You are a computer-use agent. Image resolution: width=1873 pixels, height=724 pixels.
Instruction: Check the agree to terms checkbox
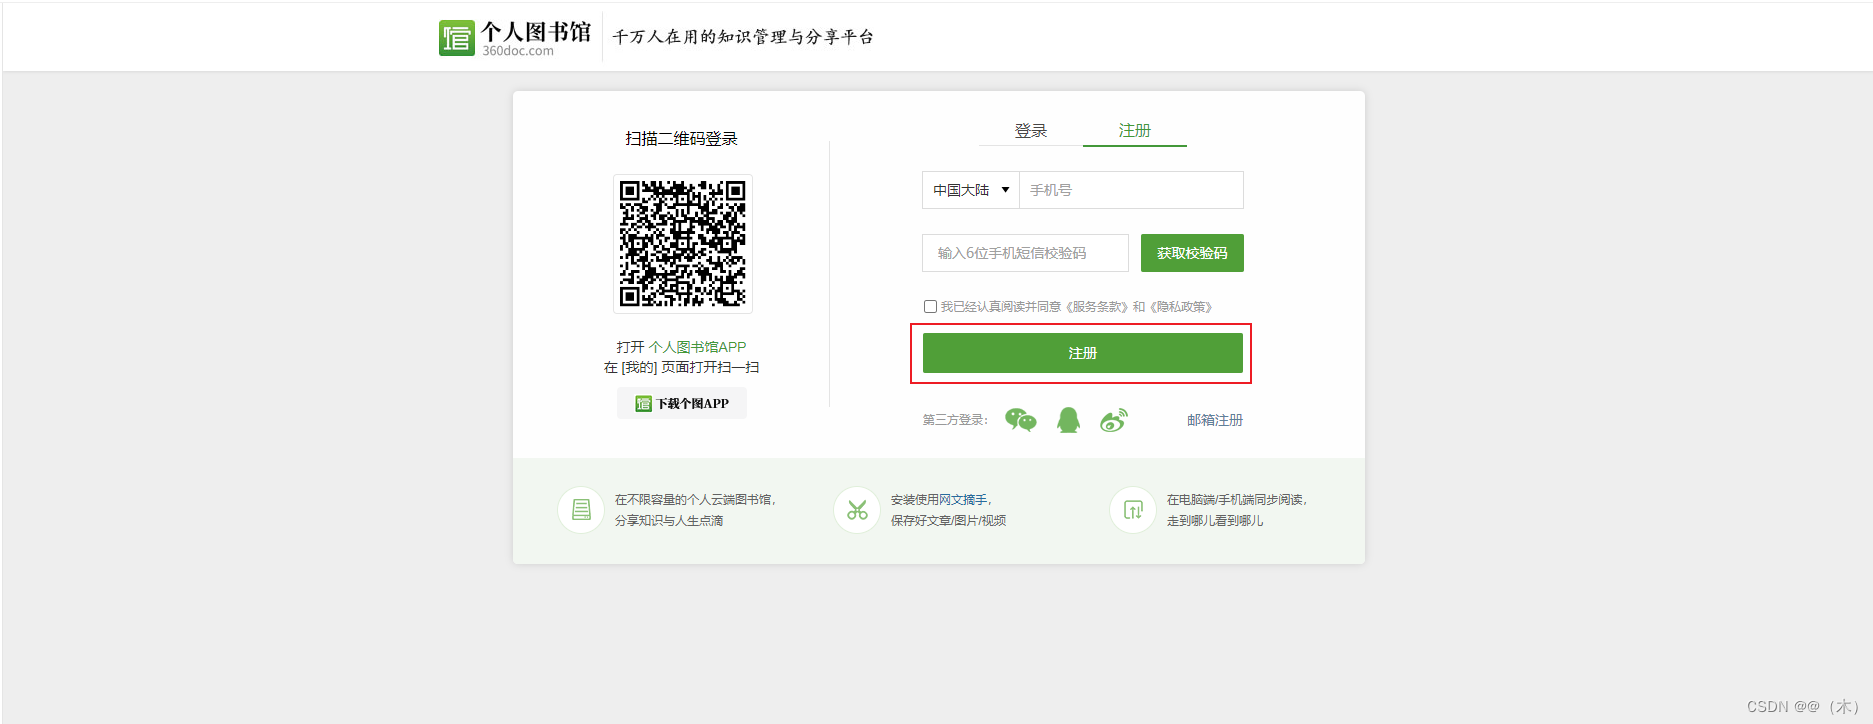930,307
